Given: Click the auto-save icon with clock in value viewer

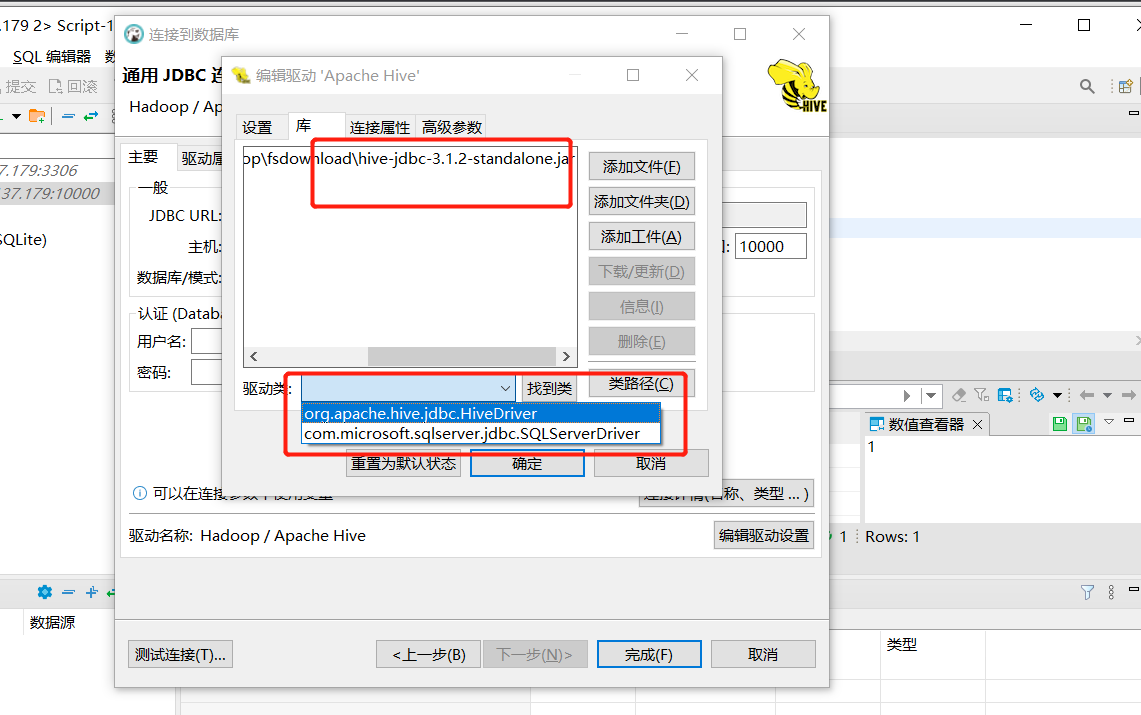Looking at the screenshot, I should [x=1084, y=423].
